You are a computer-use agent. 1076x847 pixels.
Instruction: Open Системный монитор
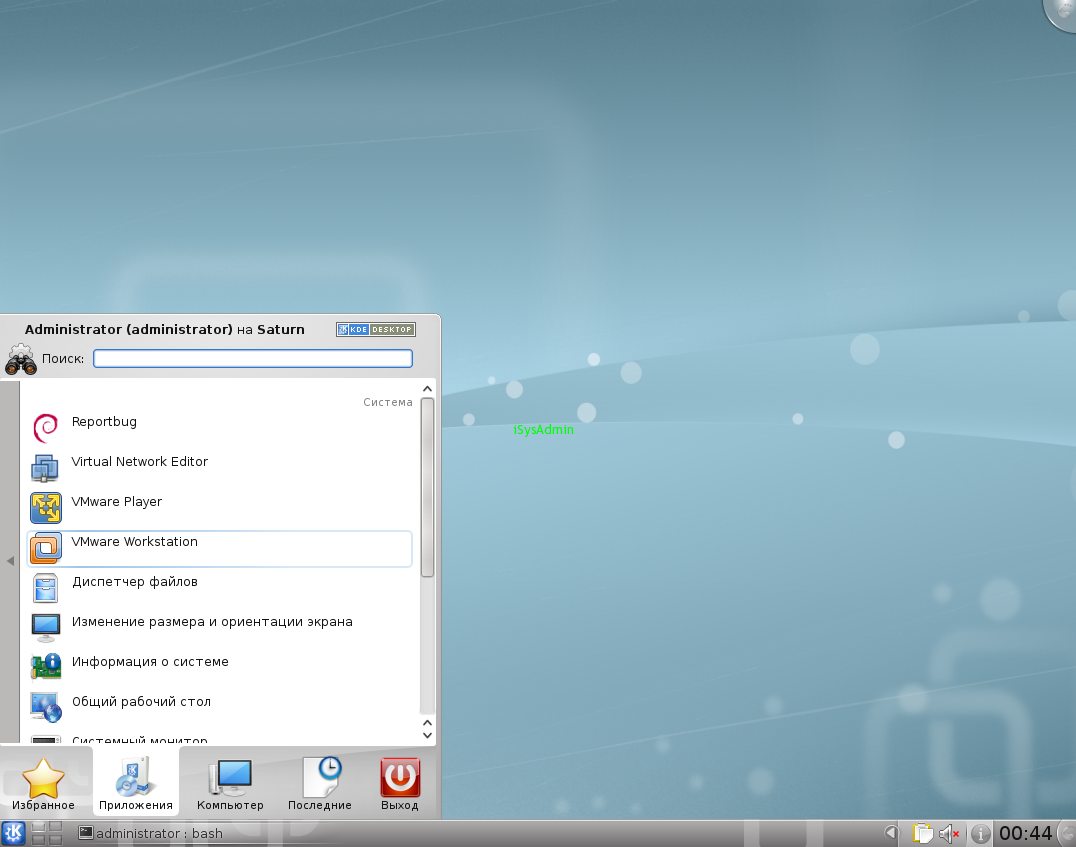138,738
